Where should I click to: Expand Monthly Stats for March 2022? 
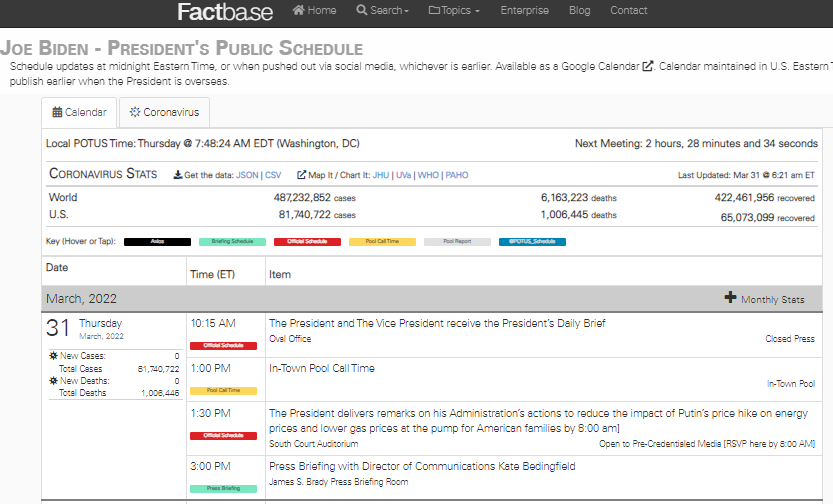tap(764, 299)
